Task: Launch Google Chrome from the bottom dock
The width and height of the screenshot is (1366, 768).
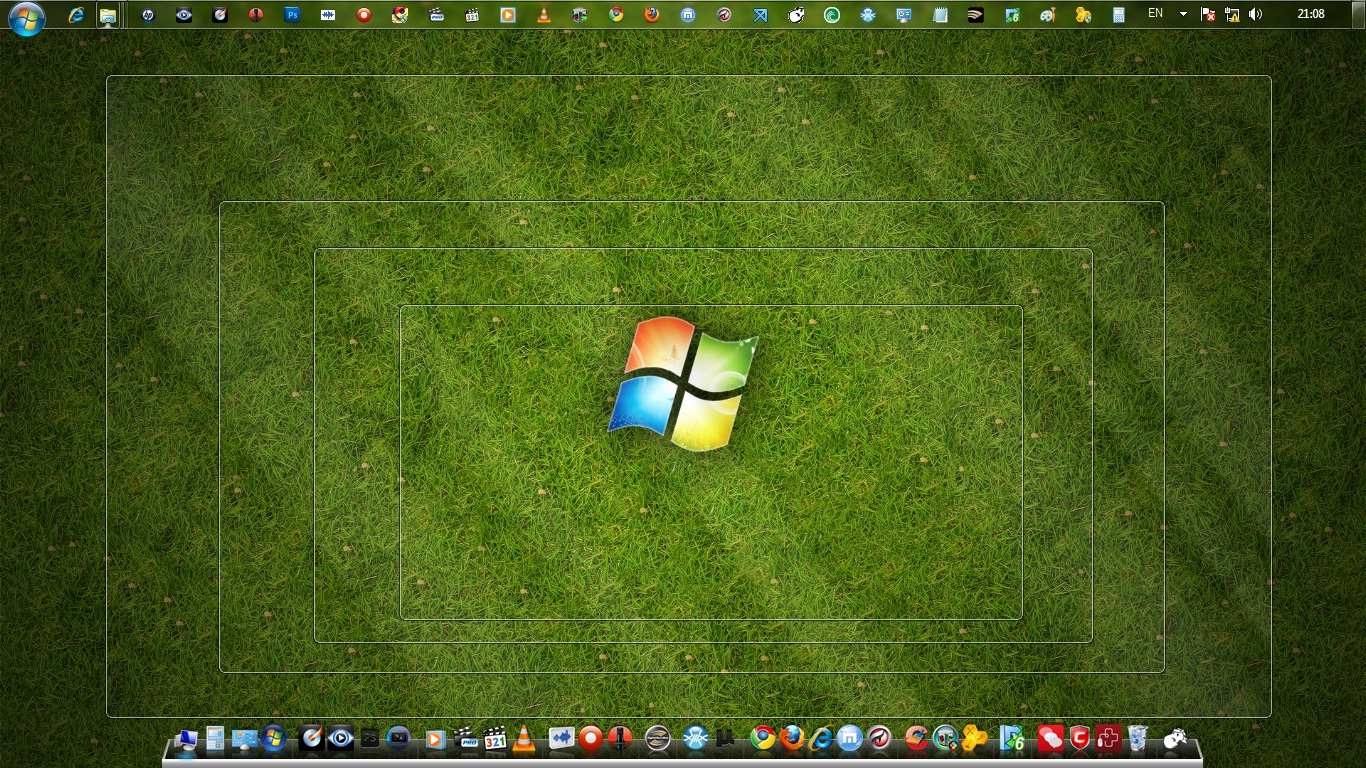Action: [x=763, y=739]
